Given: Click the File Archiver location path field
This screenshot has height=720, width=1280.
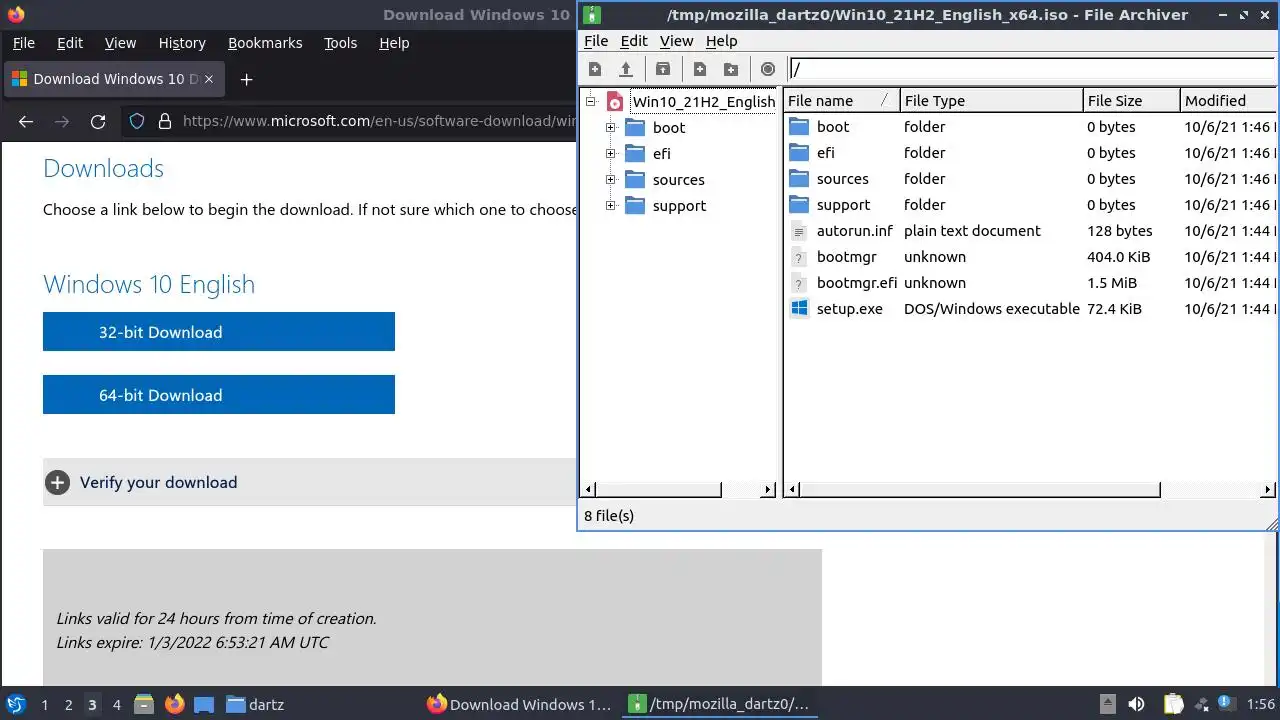Looking at the screenshot, I should (x=1032, y=69).
